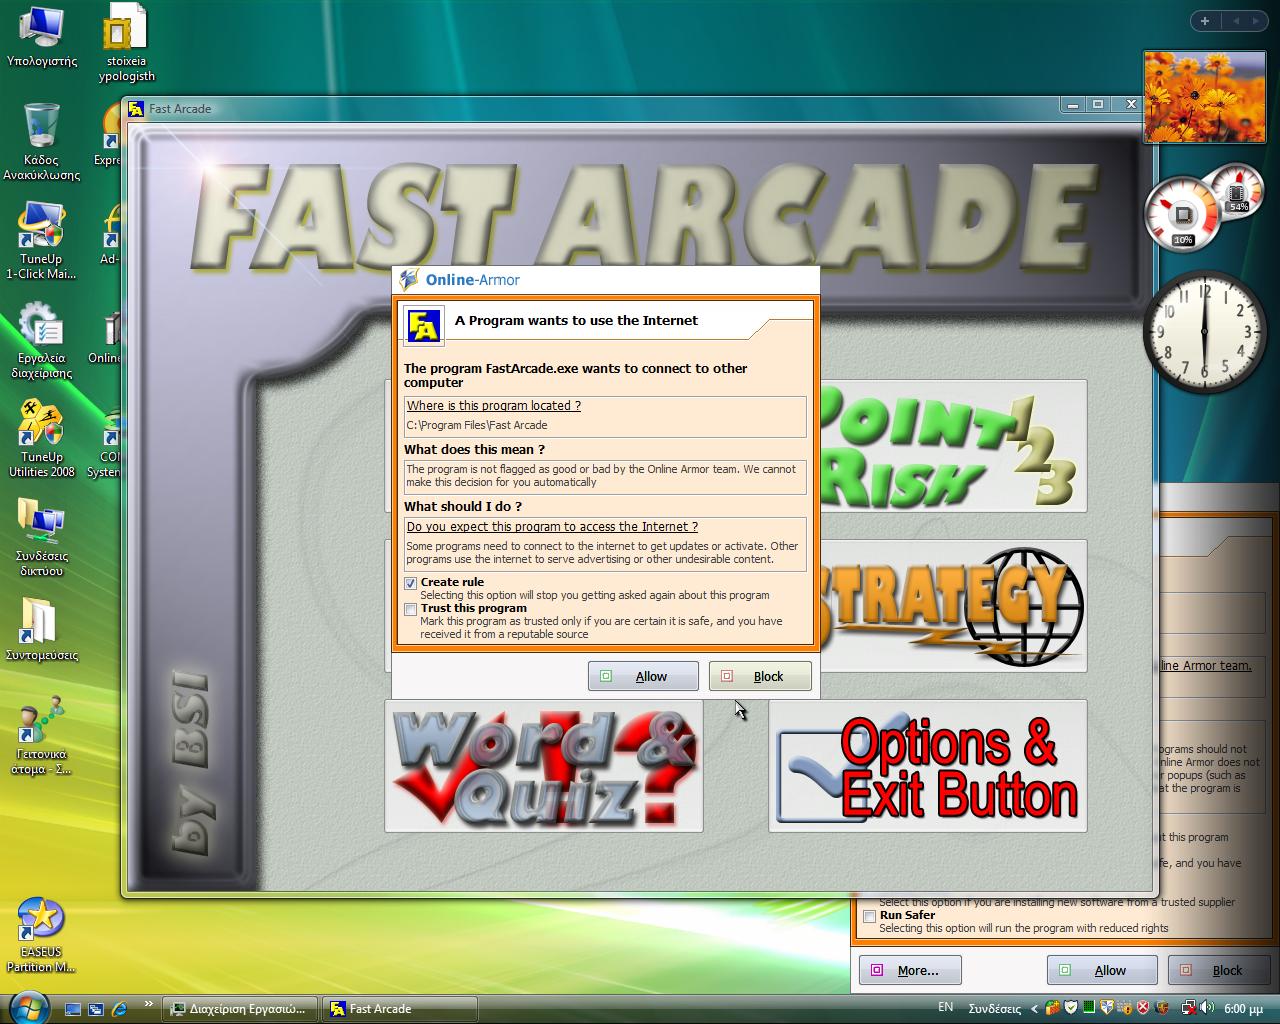Open the Word & Quiz game category
Viewport: 1280px width, 1024px height.
click(x=544, y=766)
